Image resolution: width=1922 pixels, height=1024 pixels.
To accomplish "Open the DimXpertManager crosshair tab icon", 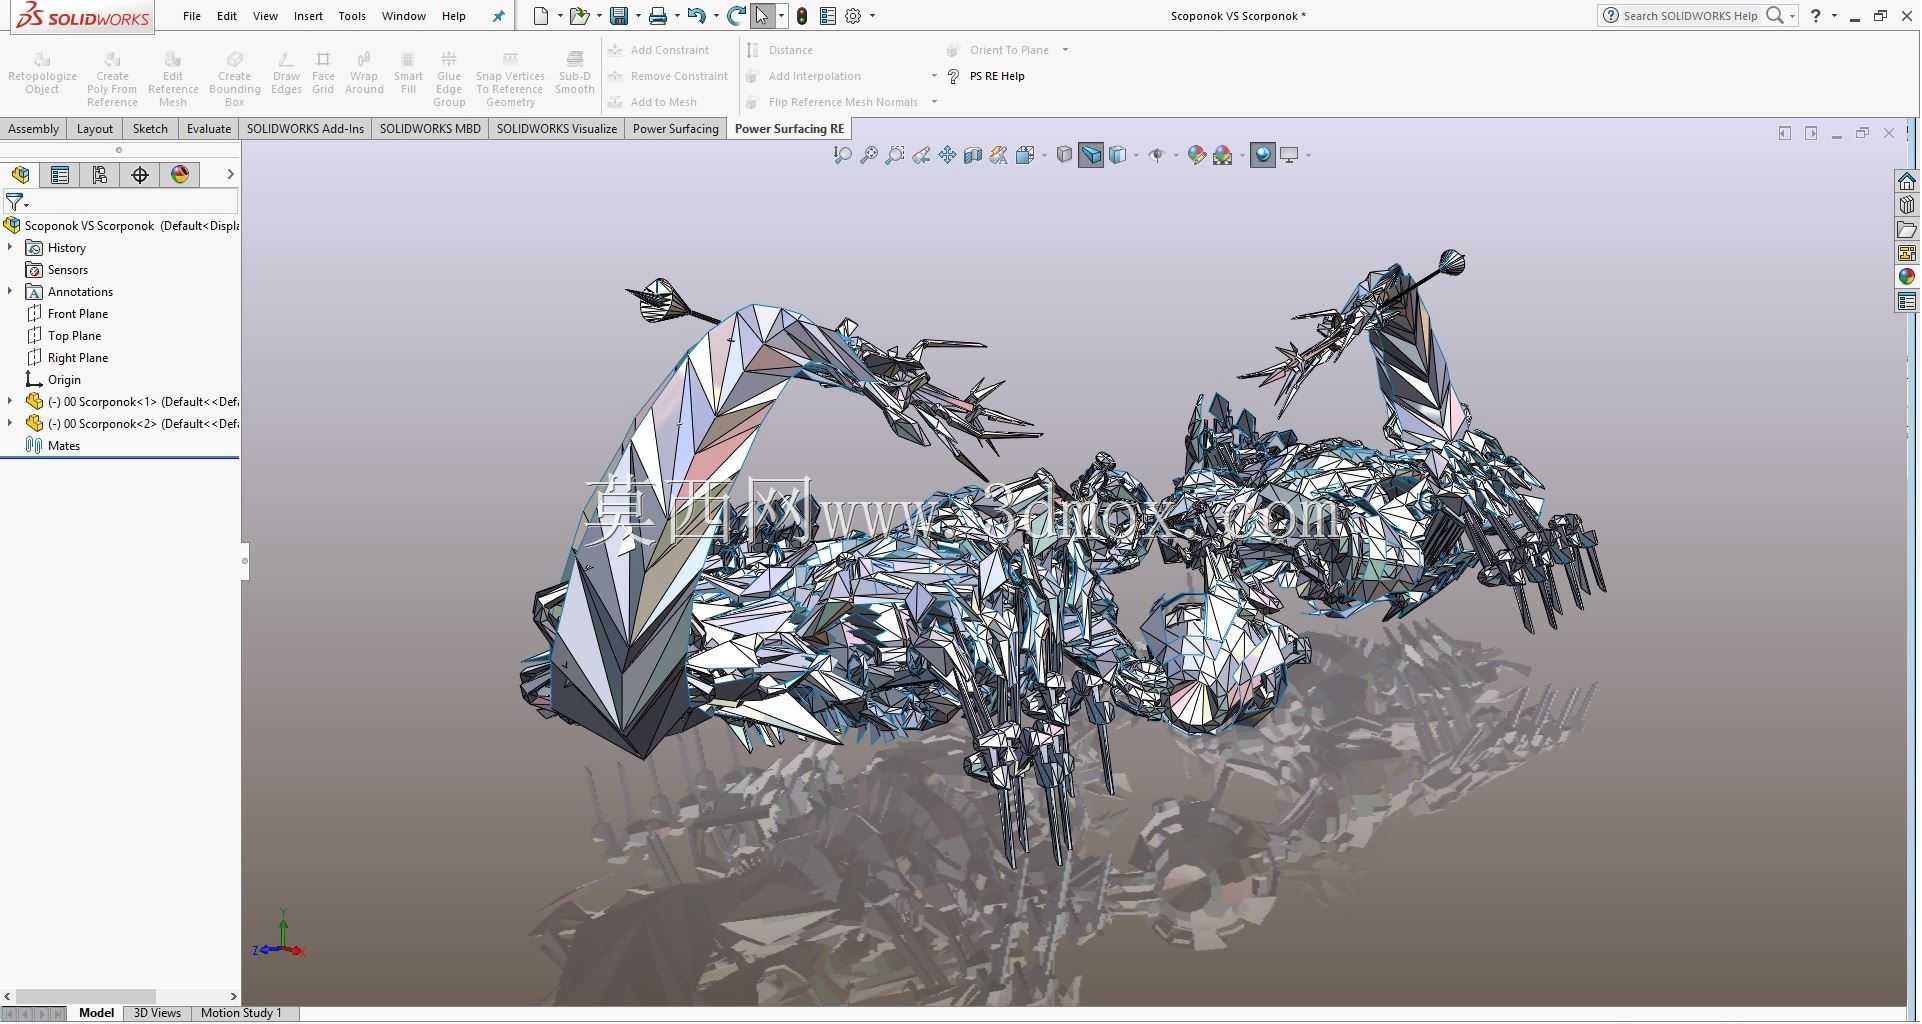I will pos(140,175).
